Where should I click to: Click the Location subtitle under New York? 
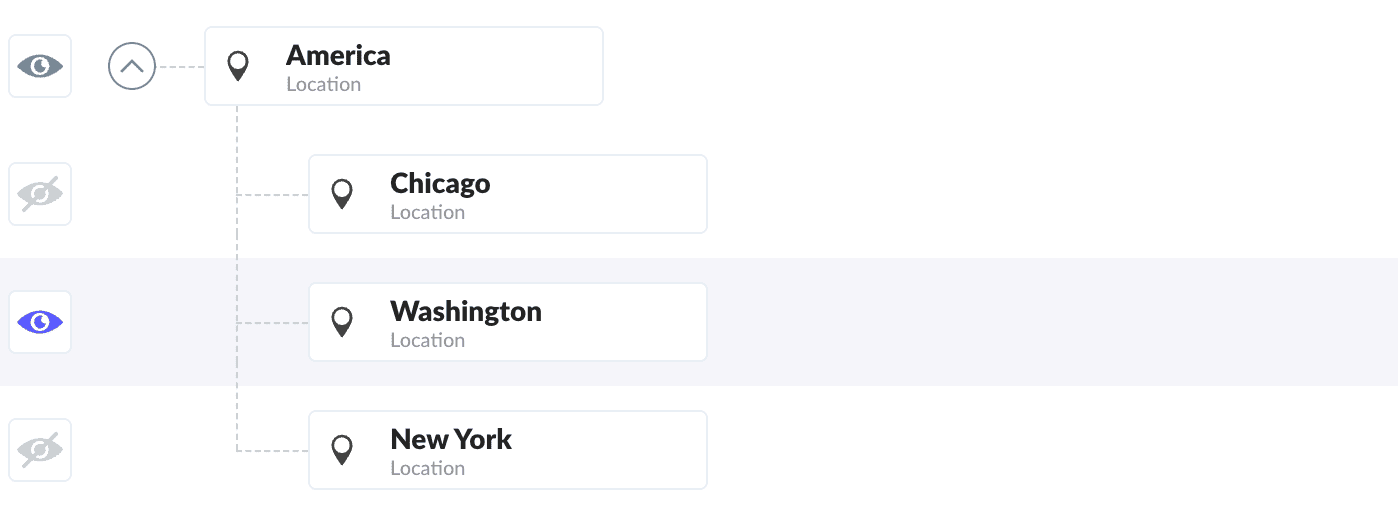click(427, 468)
